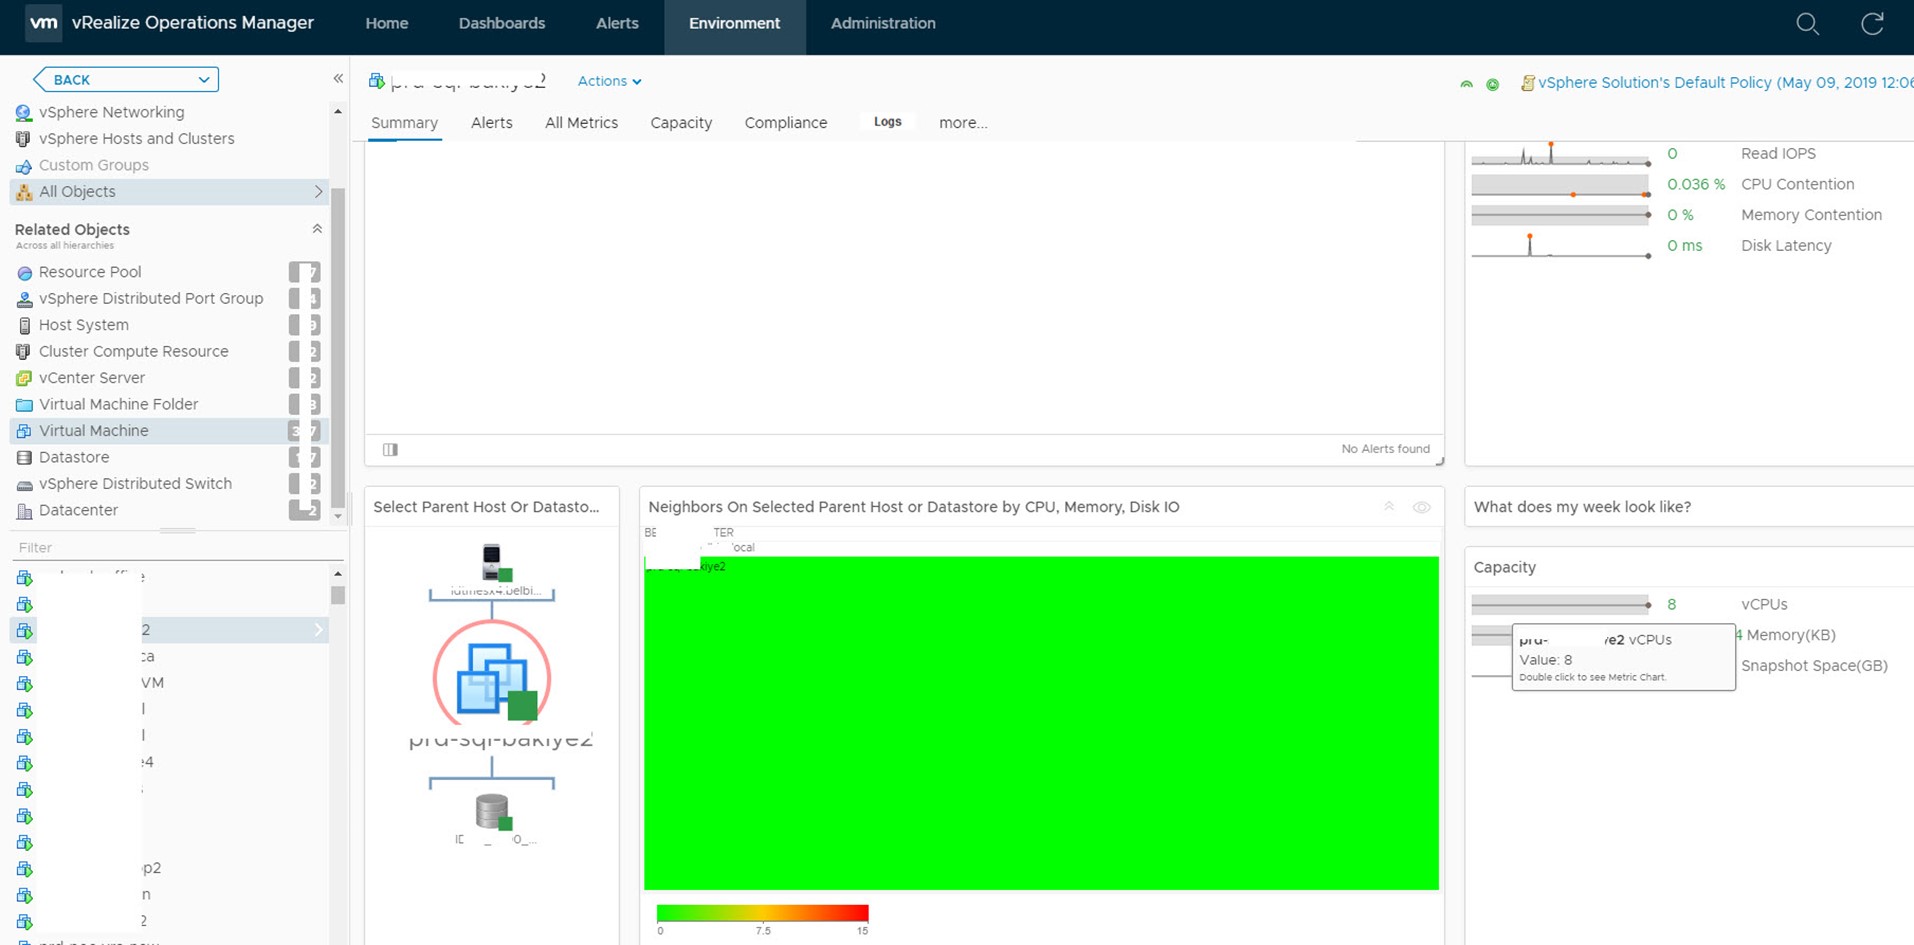Click the Memory Contention metric label

(1811, 215)
